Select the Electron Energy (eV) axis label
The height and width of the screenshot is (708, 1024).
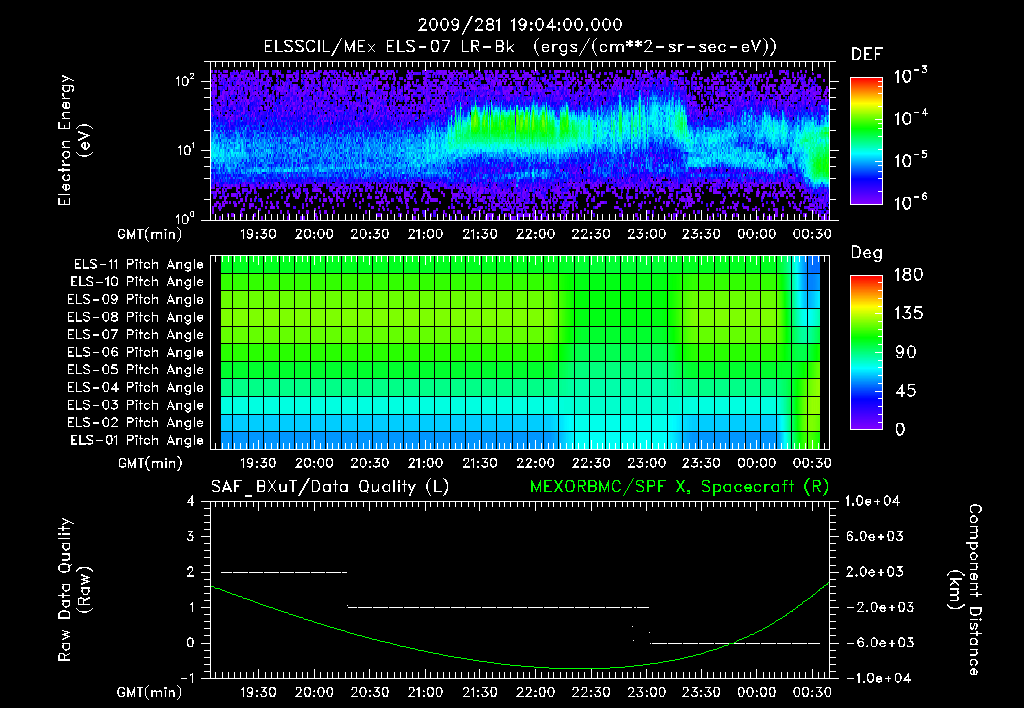pyautogui.click(x=74, y=140)
